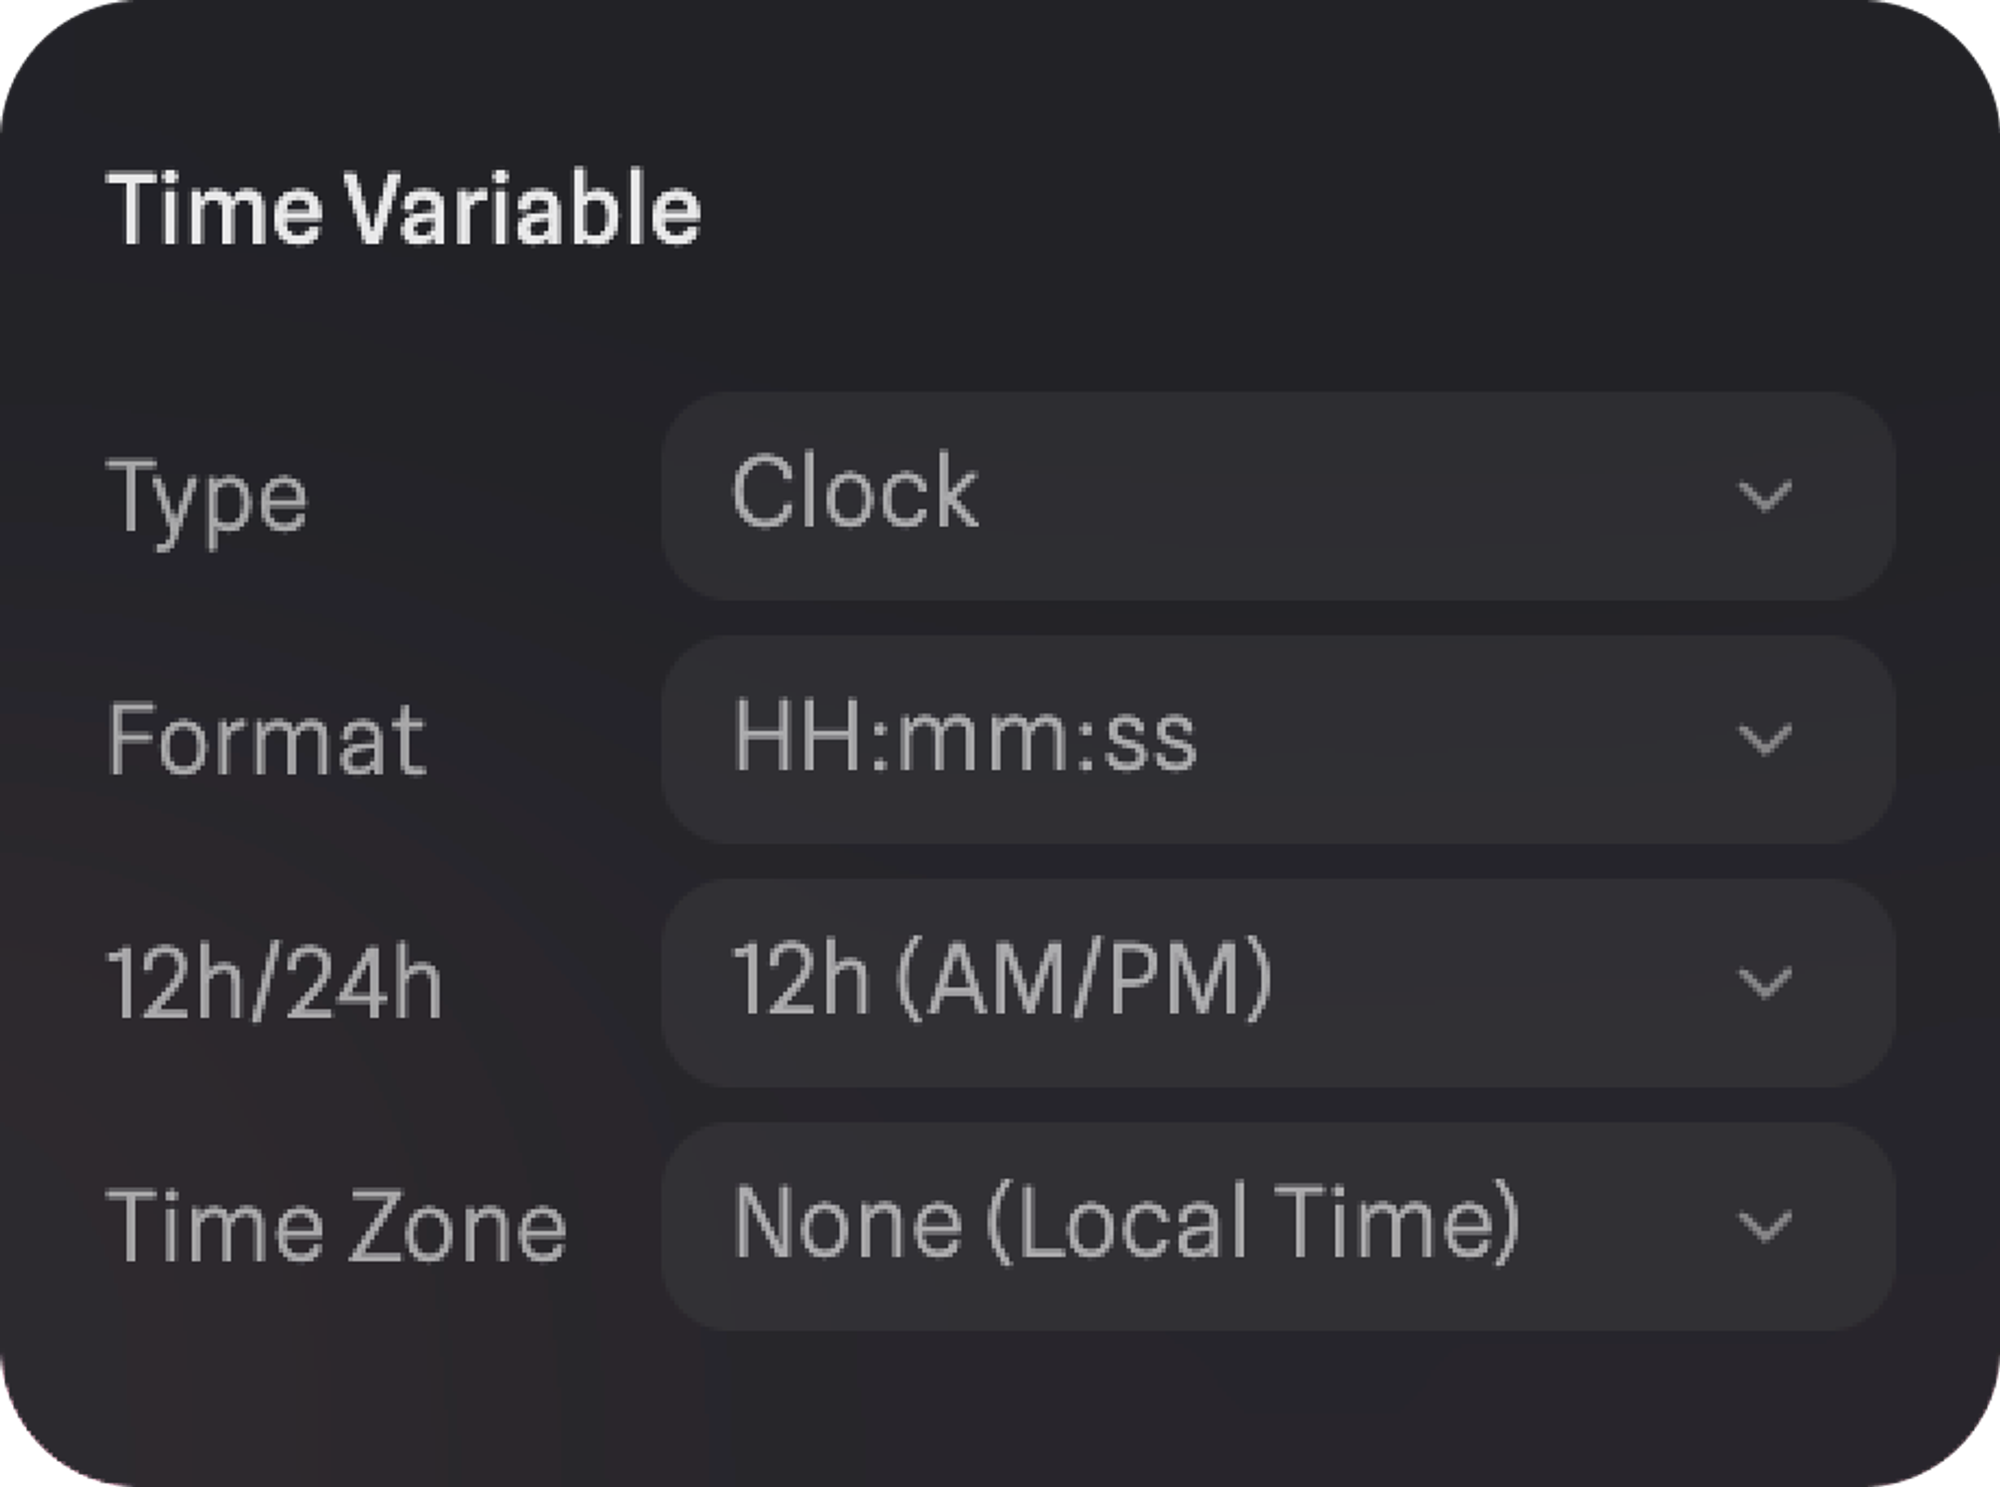Viewport: 2000px width, 1487px height.
Task: Click the "Time Zone" row label
Action: coord(336,1227)
